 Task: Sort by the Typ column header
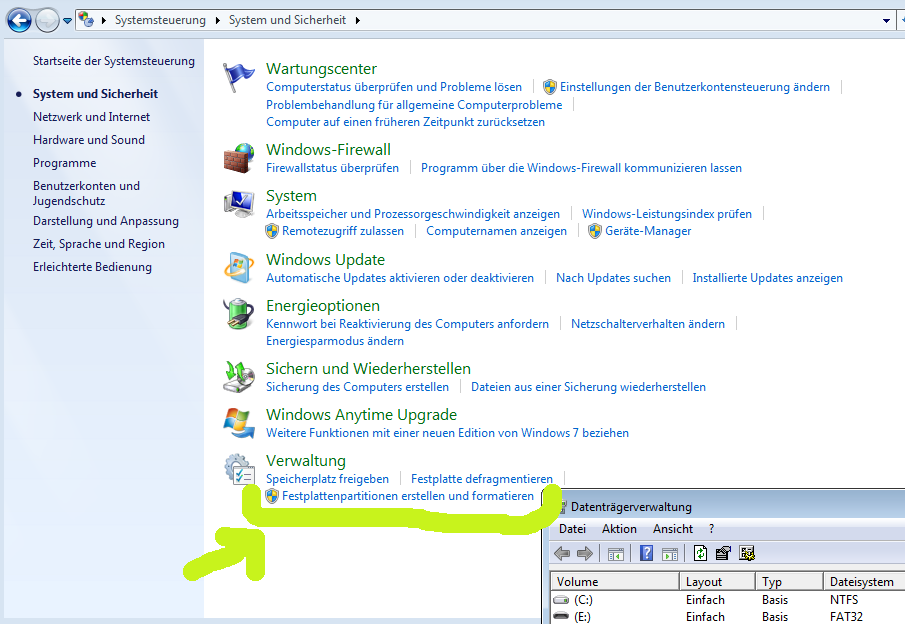[x=790, y=581]
